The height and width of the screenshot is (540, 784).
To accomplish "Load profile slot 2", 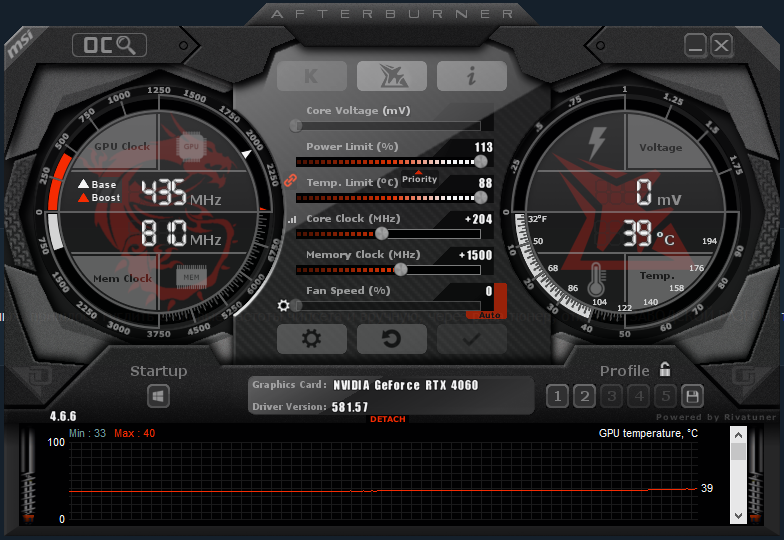I will coord(584,396).
